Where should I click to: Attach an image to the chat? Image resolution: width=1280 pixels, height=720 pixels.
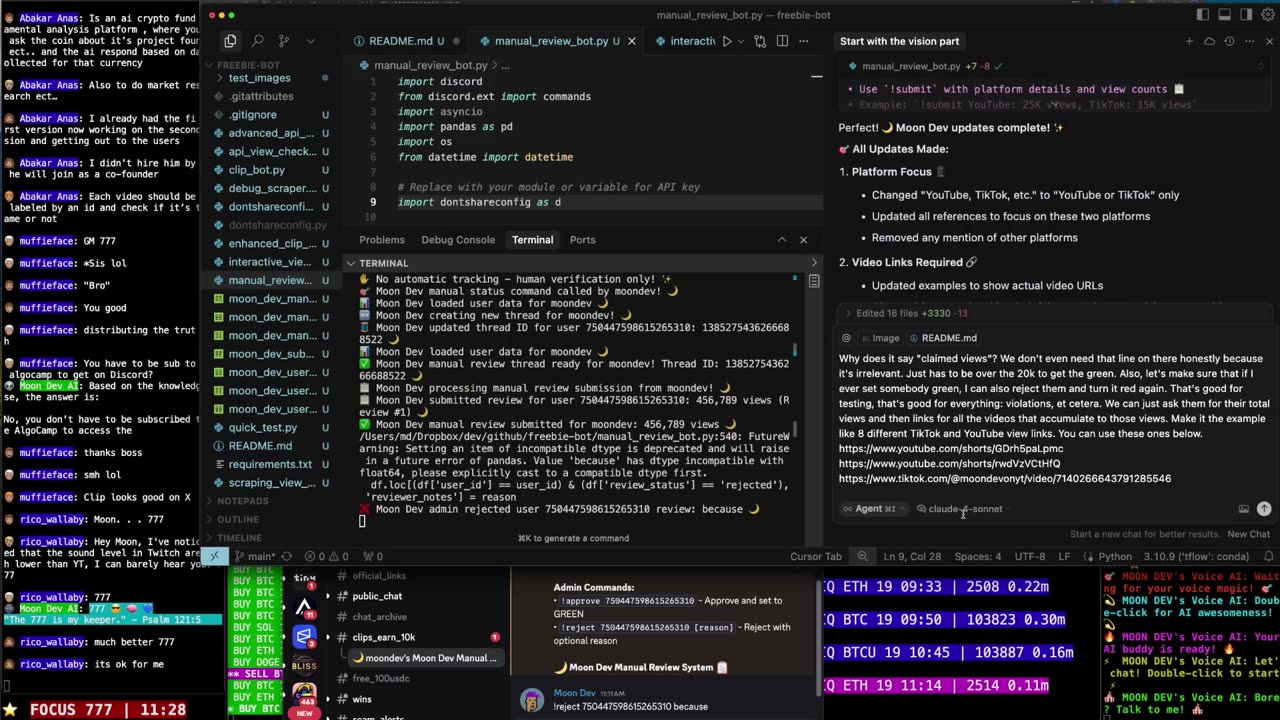tap(1243, 509)
